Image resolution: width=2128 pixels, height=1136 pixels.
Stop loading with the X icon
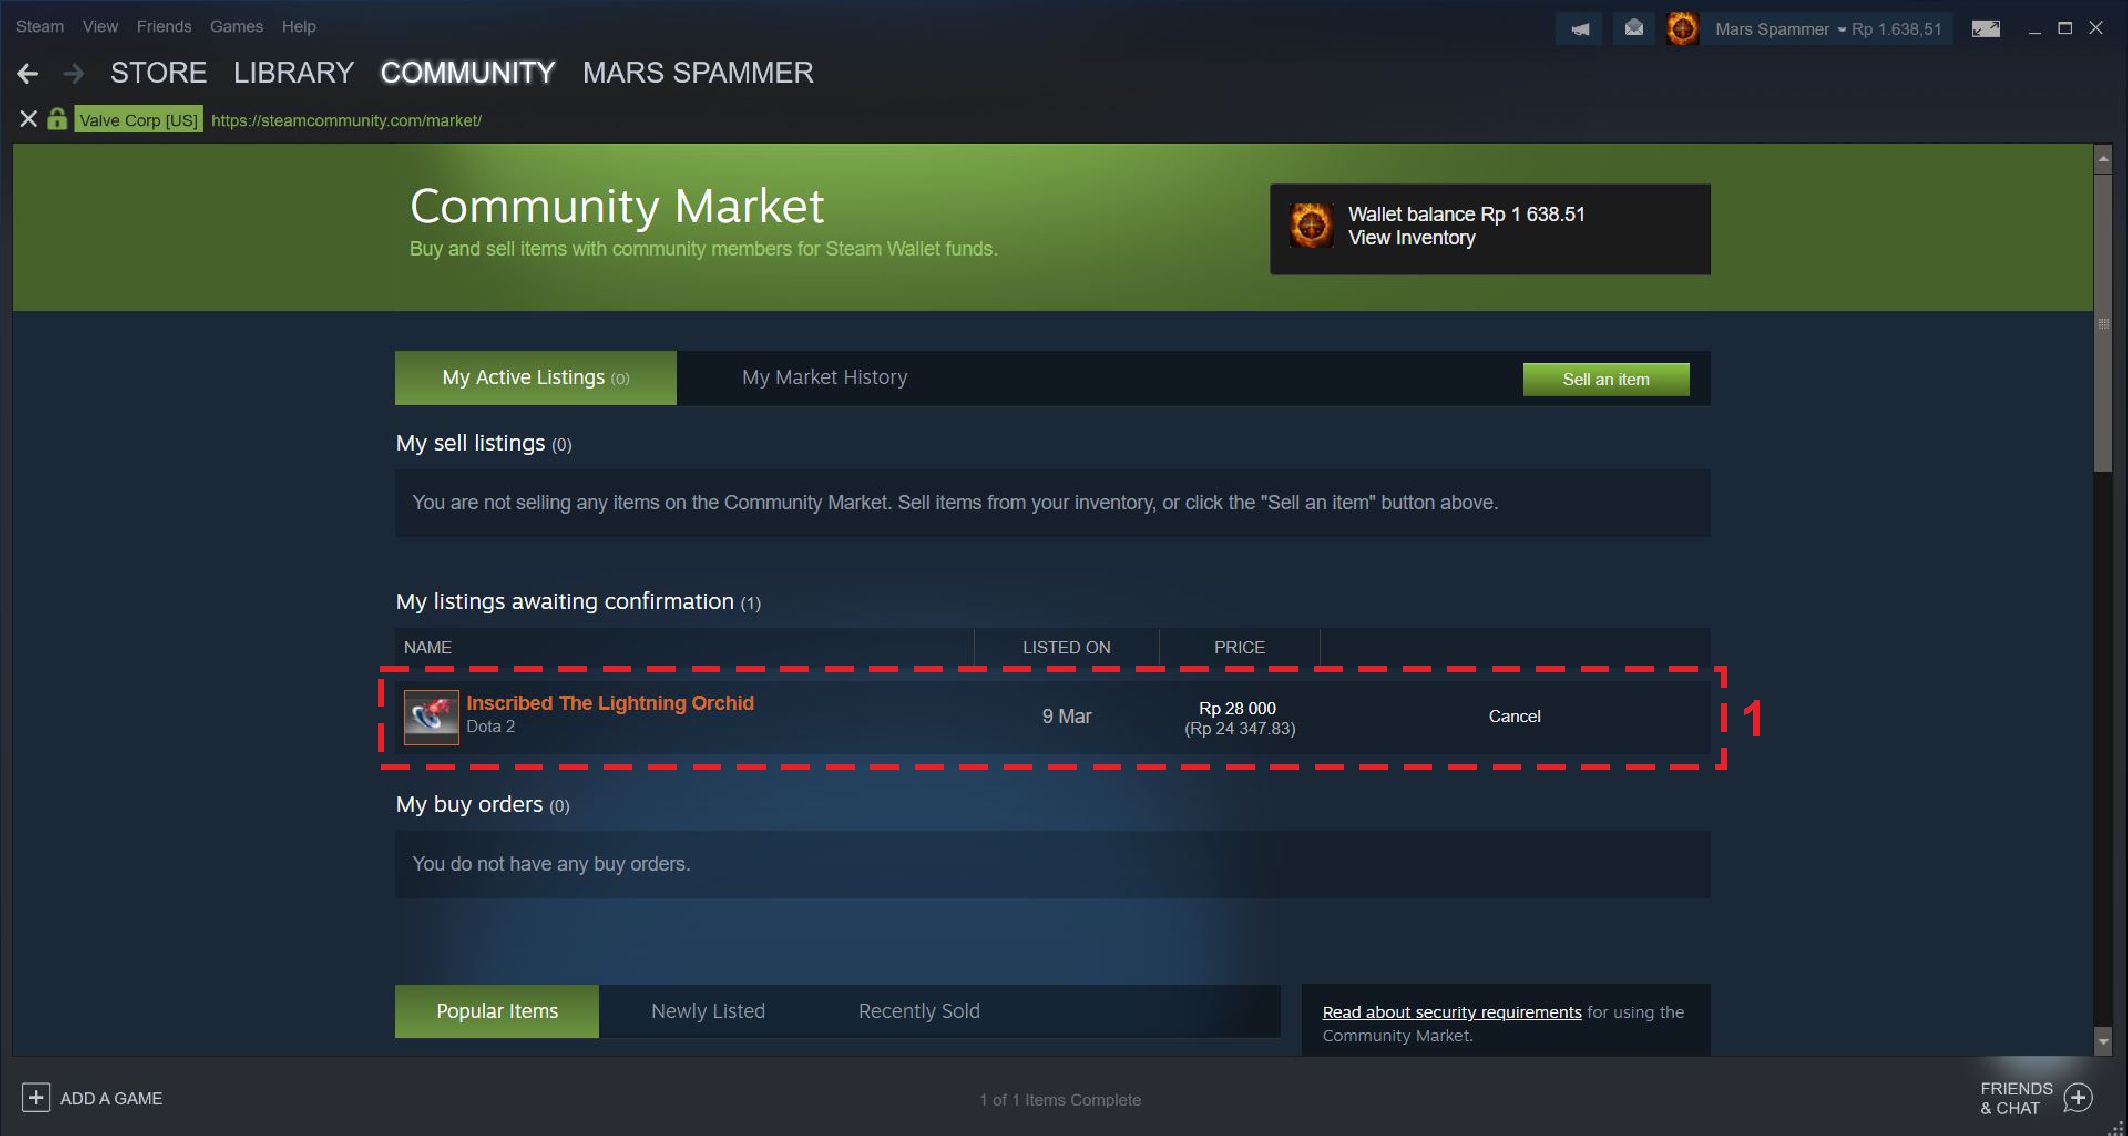29,119
